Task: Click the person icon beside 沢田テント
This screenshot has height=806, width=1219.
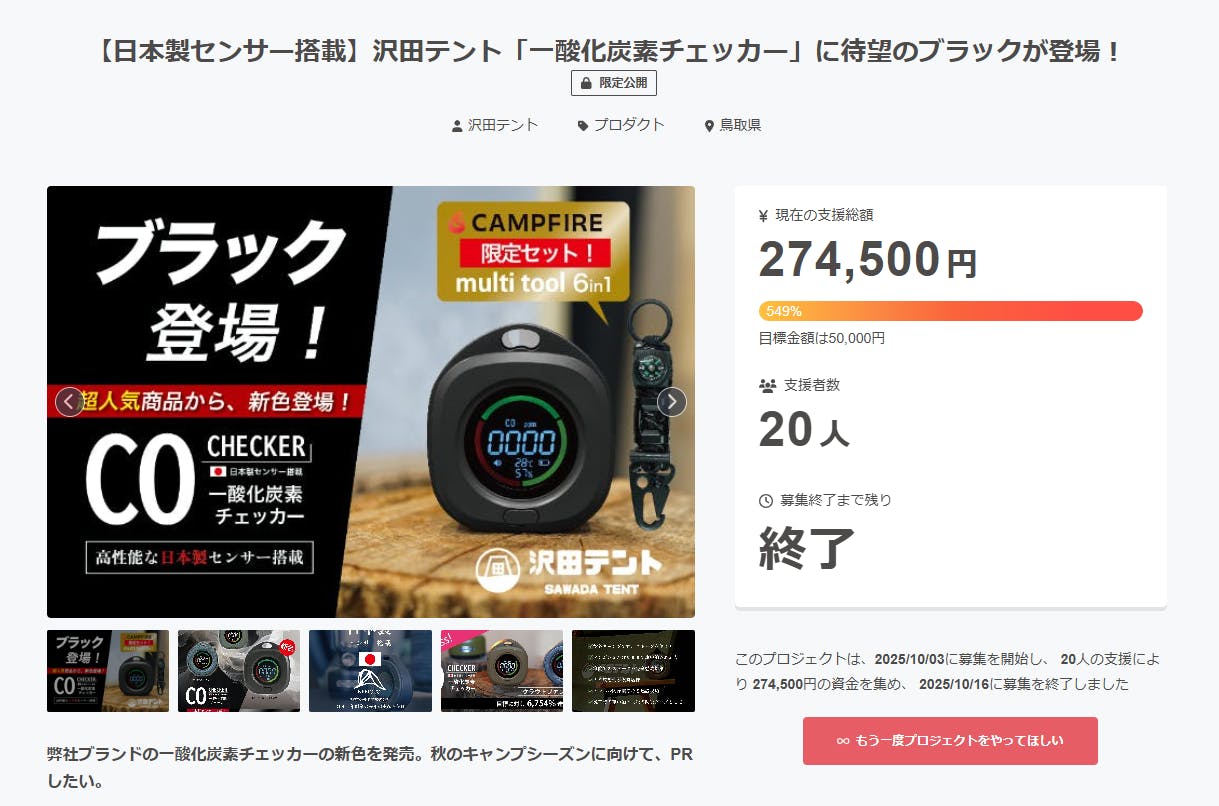Action: tap(458, 126)
